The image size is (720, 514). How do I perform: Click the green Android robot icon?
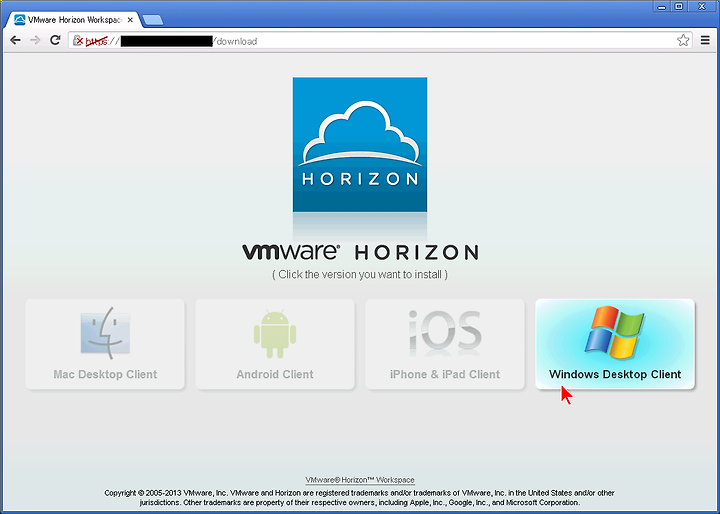pyautogui.click(x=275, y=334)
